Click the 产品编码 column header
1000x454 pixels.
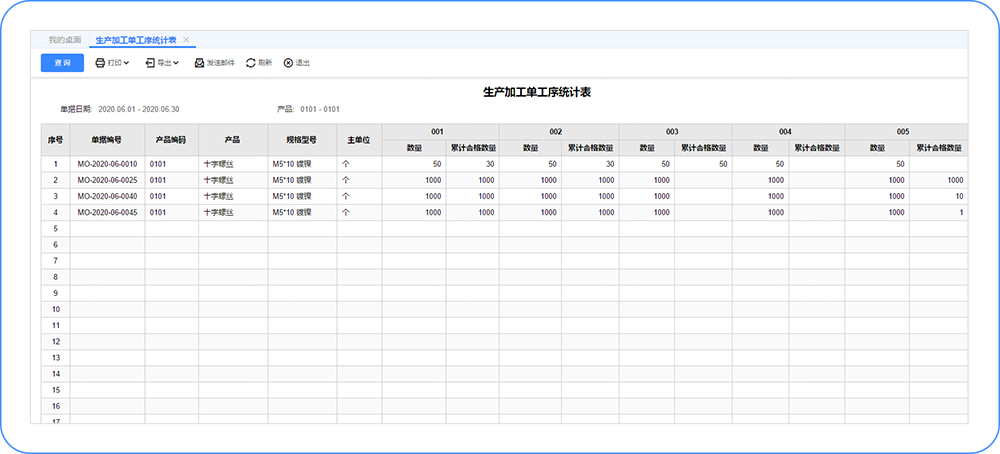pos(171,140)
